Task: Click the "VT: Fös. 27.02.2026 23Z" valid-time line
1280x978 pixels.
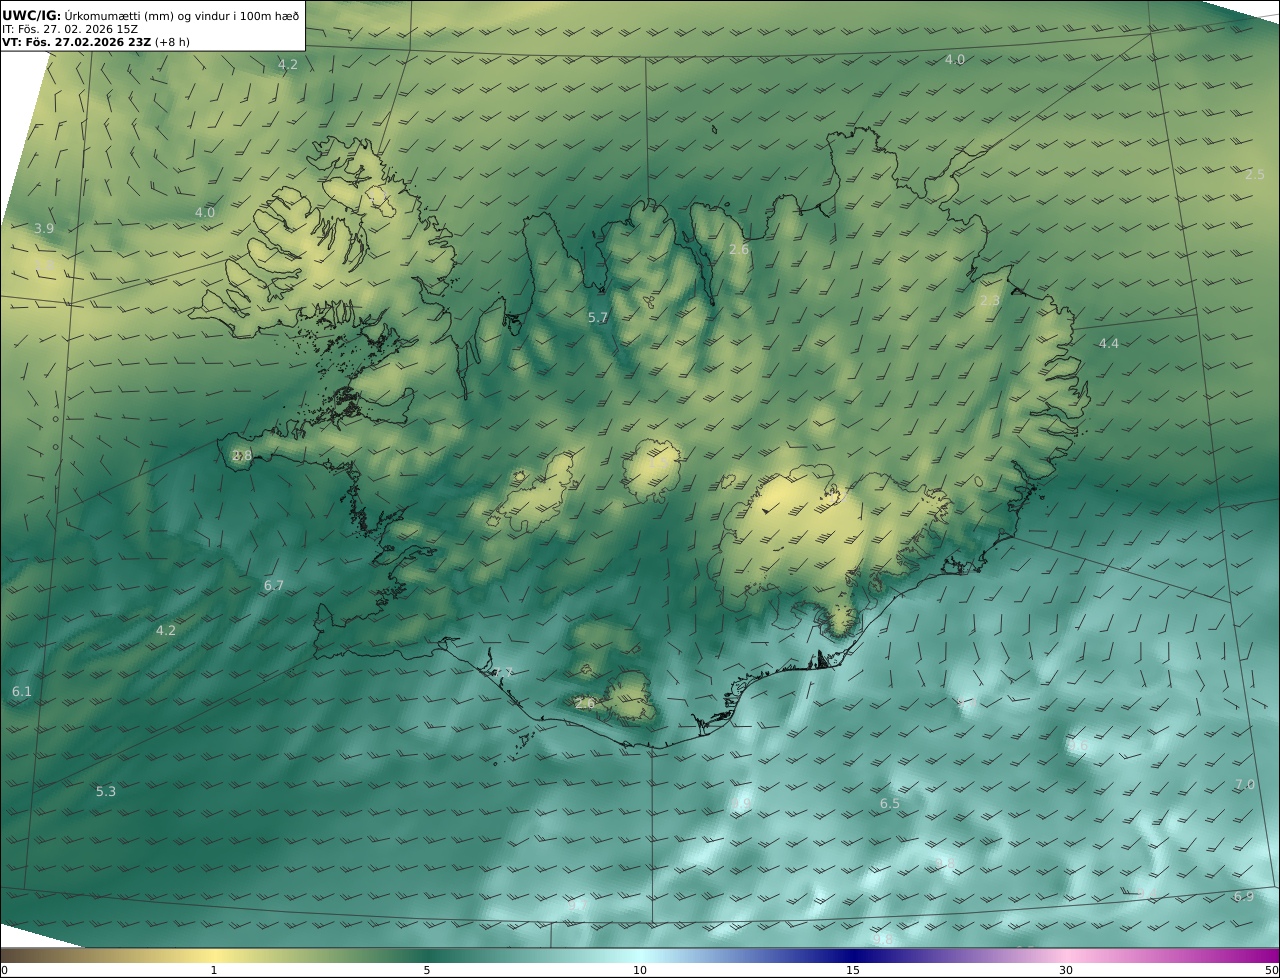Action: pos(96,42)
